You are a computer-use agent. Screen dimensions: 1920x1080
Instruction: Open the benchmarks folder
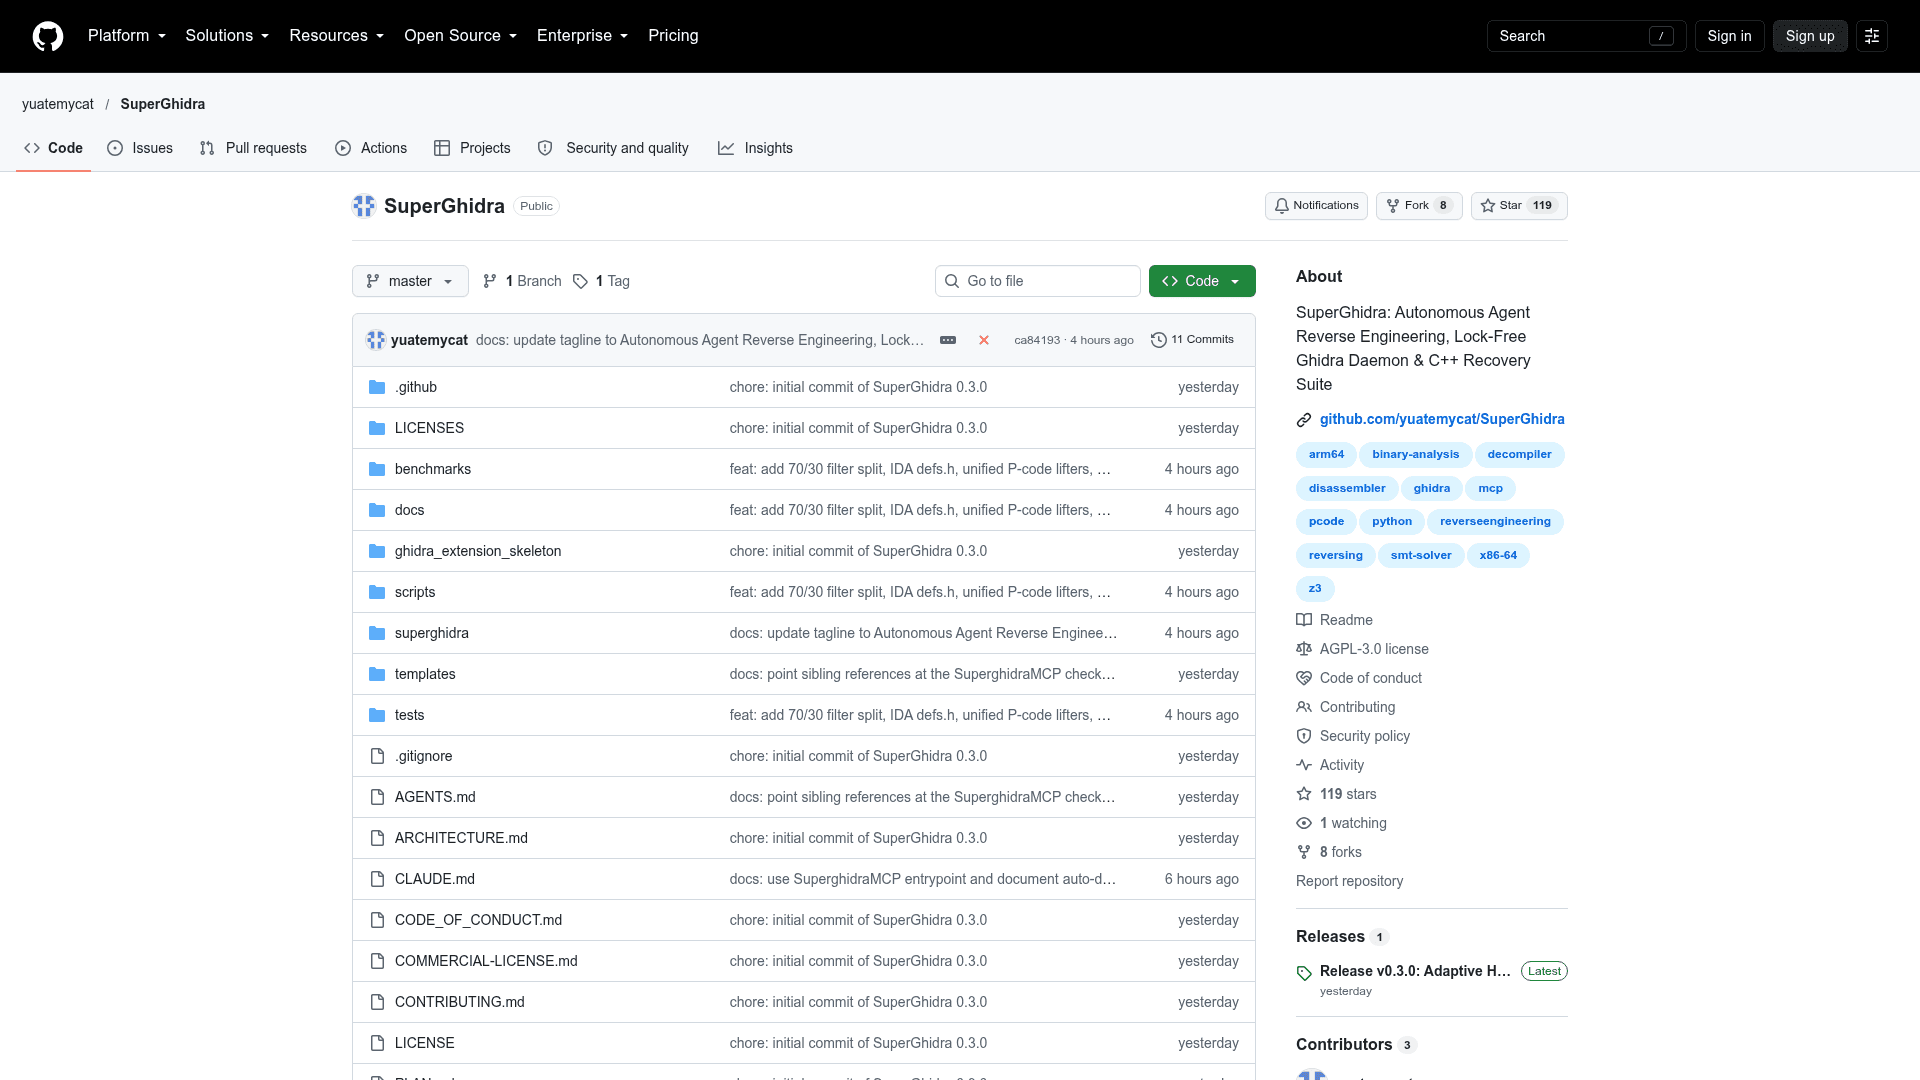[x=433, y=469]
